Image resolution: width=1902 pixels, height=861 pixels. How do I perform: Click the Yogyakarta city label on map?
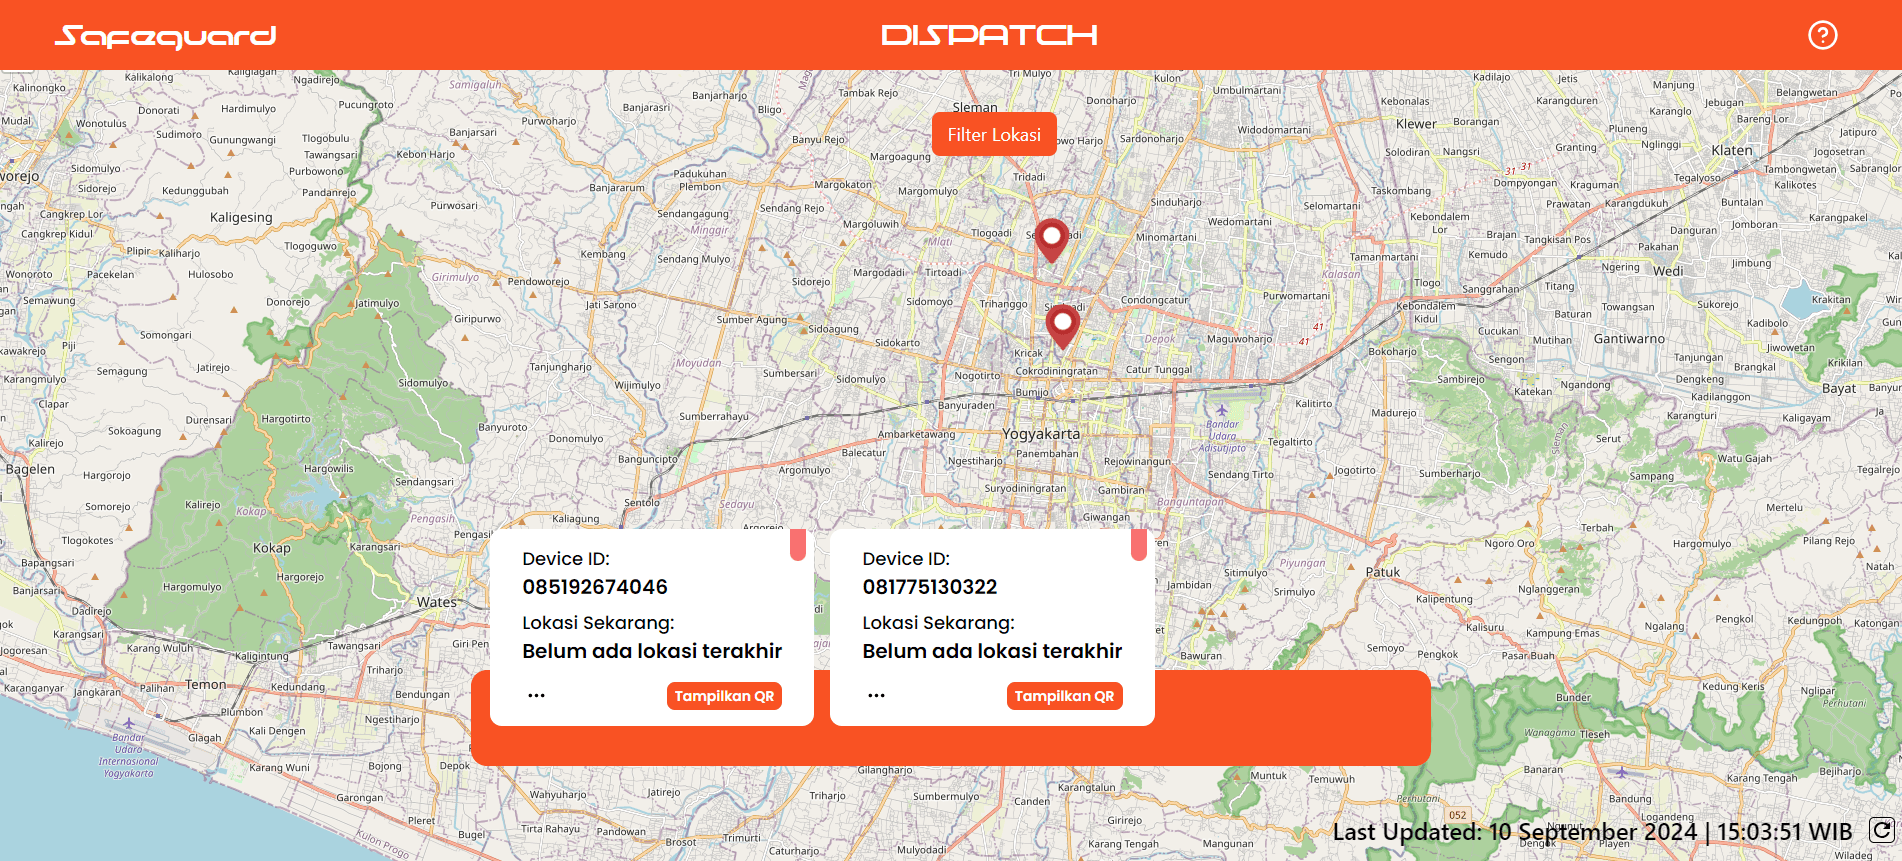1041,434
